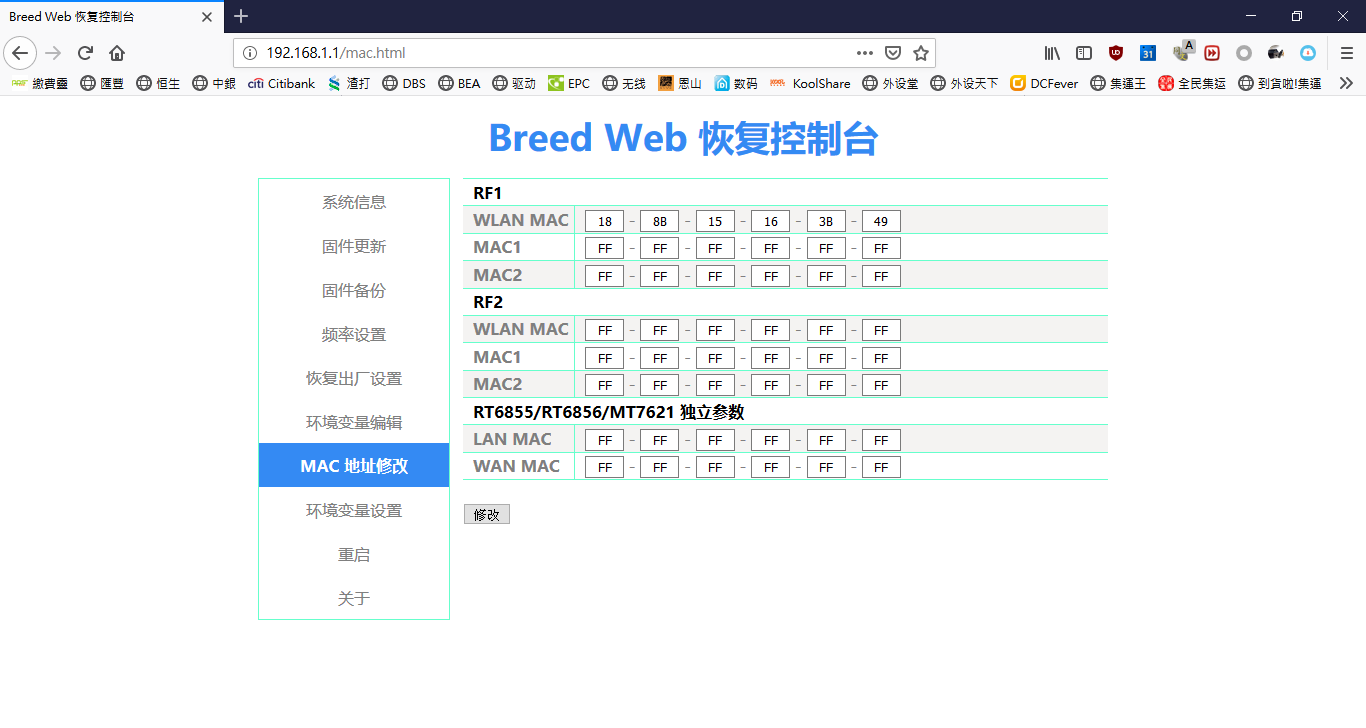Open the DBS bookmark
Viewport: 1366px width, 728px height.
point(404,84)
